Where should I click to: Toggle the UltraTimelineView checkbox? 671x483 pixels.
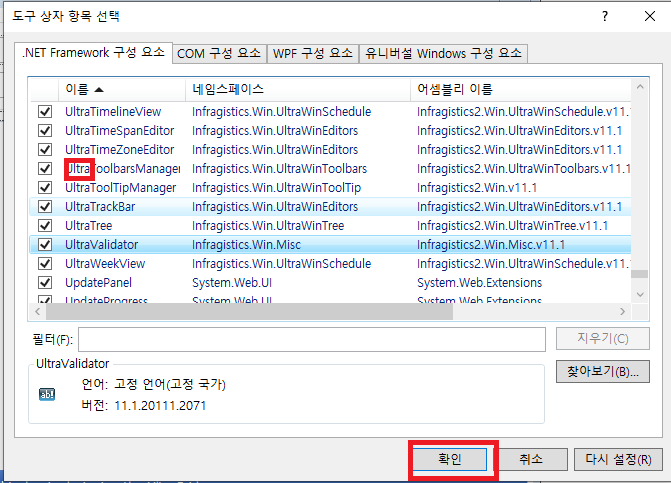(x=45, y=112)
